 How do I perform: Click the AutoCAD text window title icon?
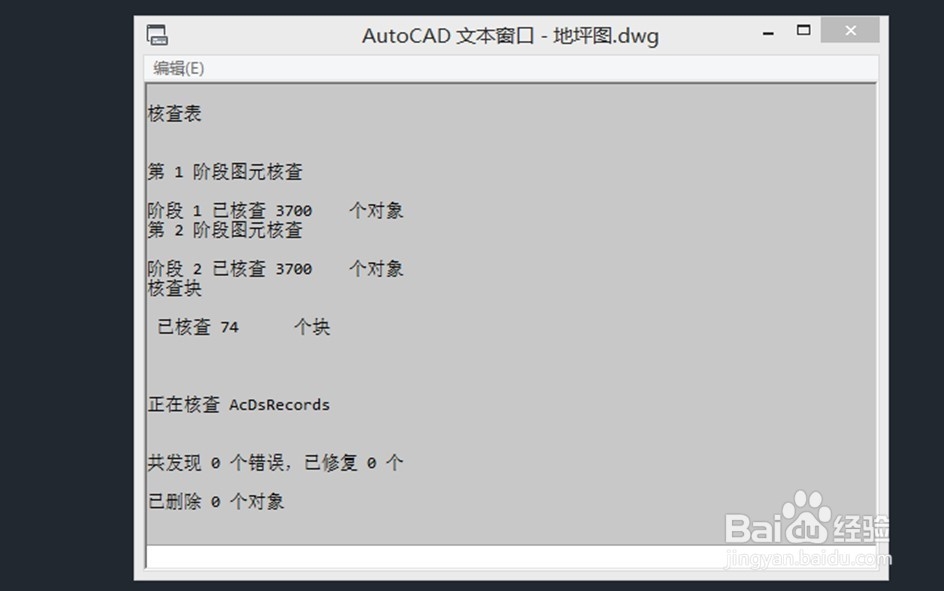click(157, 35)
